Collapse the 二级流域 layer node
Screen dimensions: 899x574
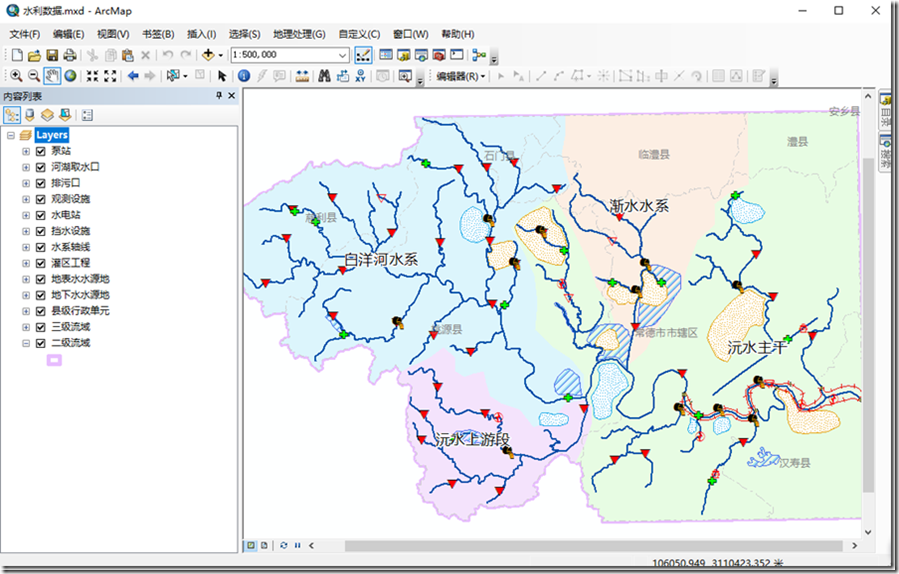coord(26,343)
